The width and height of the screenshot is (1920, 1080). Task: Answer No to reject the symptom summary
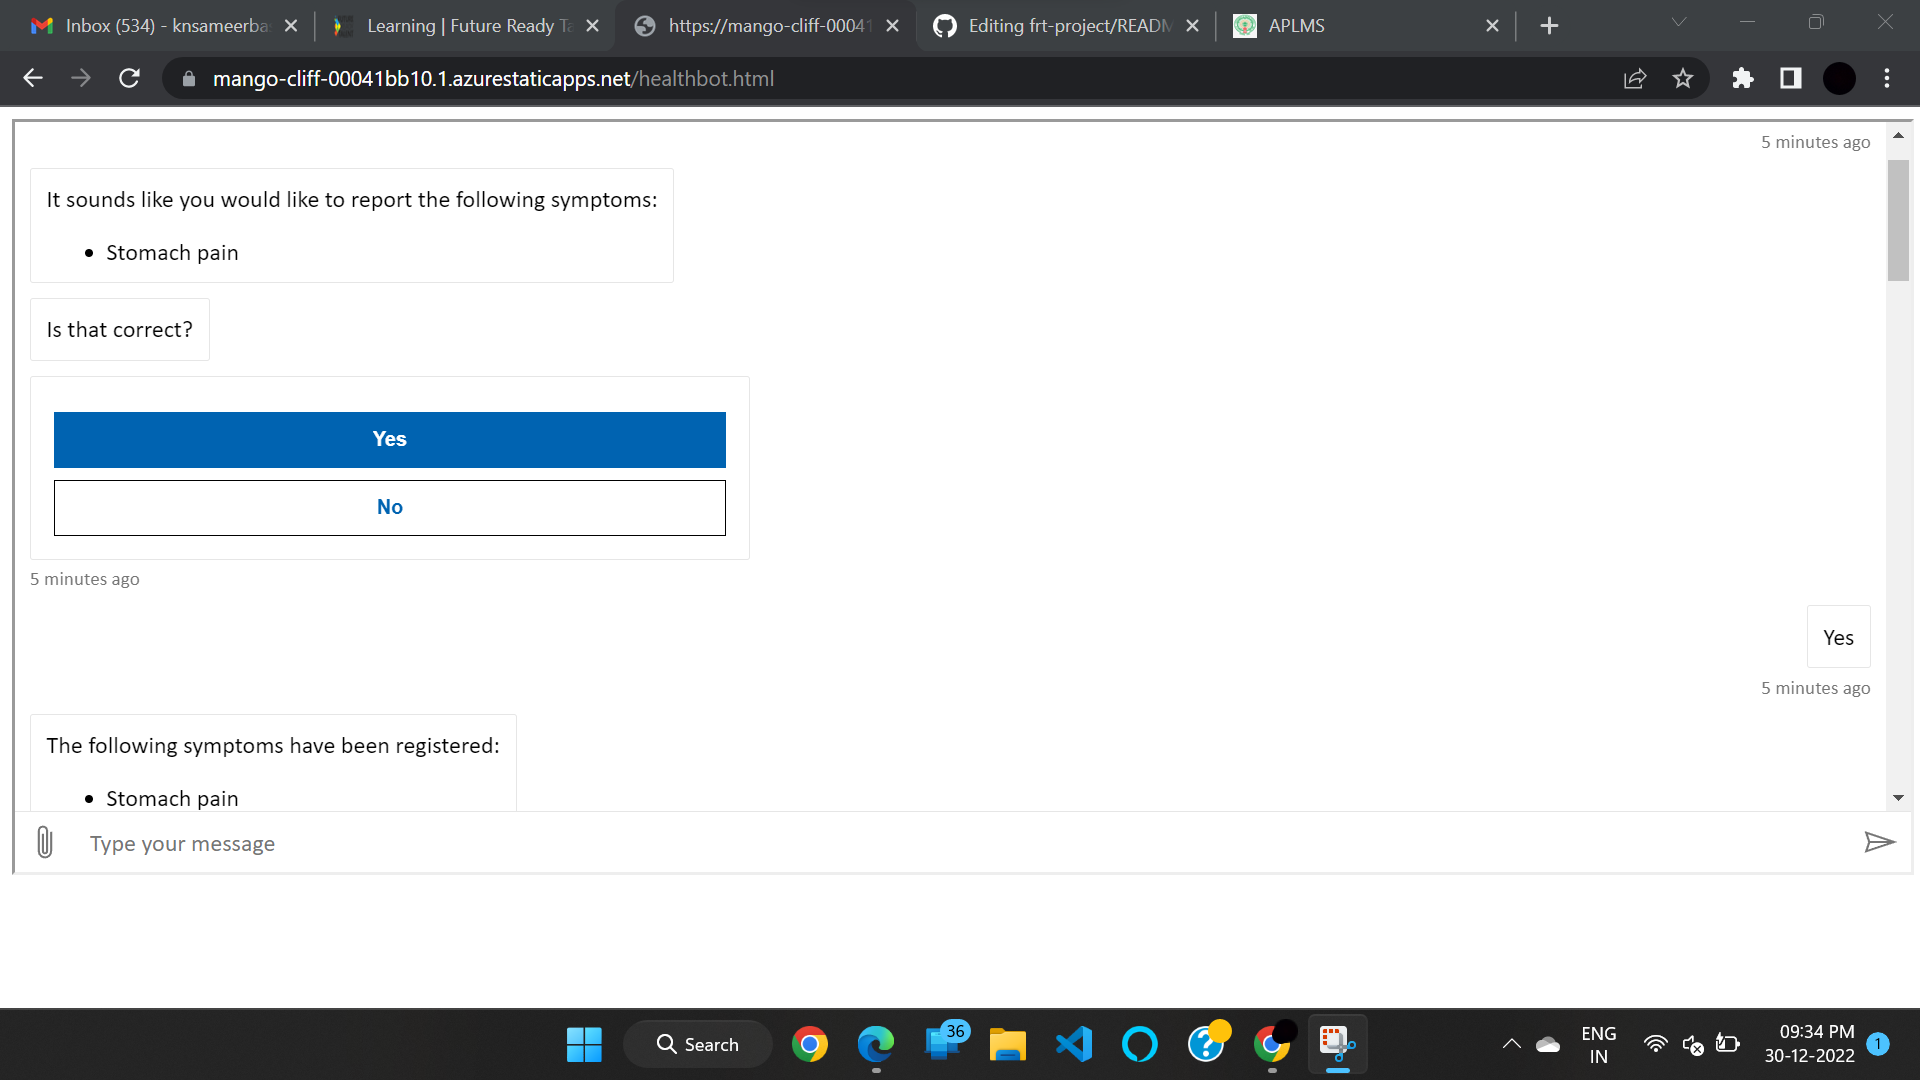point(389,507)
